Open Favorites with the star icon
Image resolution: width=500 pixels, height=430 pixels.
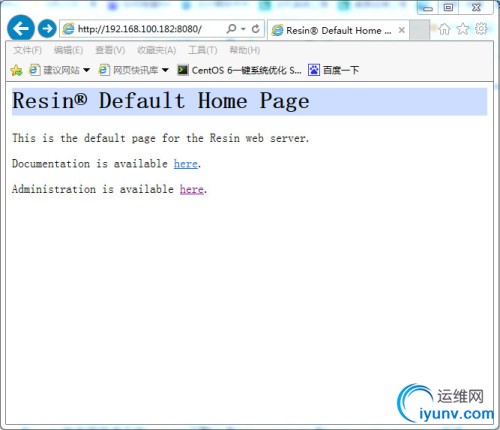pyautogui.click(x=463, y=29)
